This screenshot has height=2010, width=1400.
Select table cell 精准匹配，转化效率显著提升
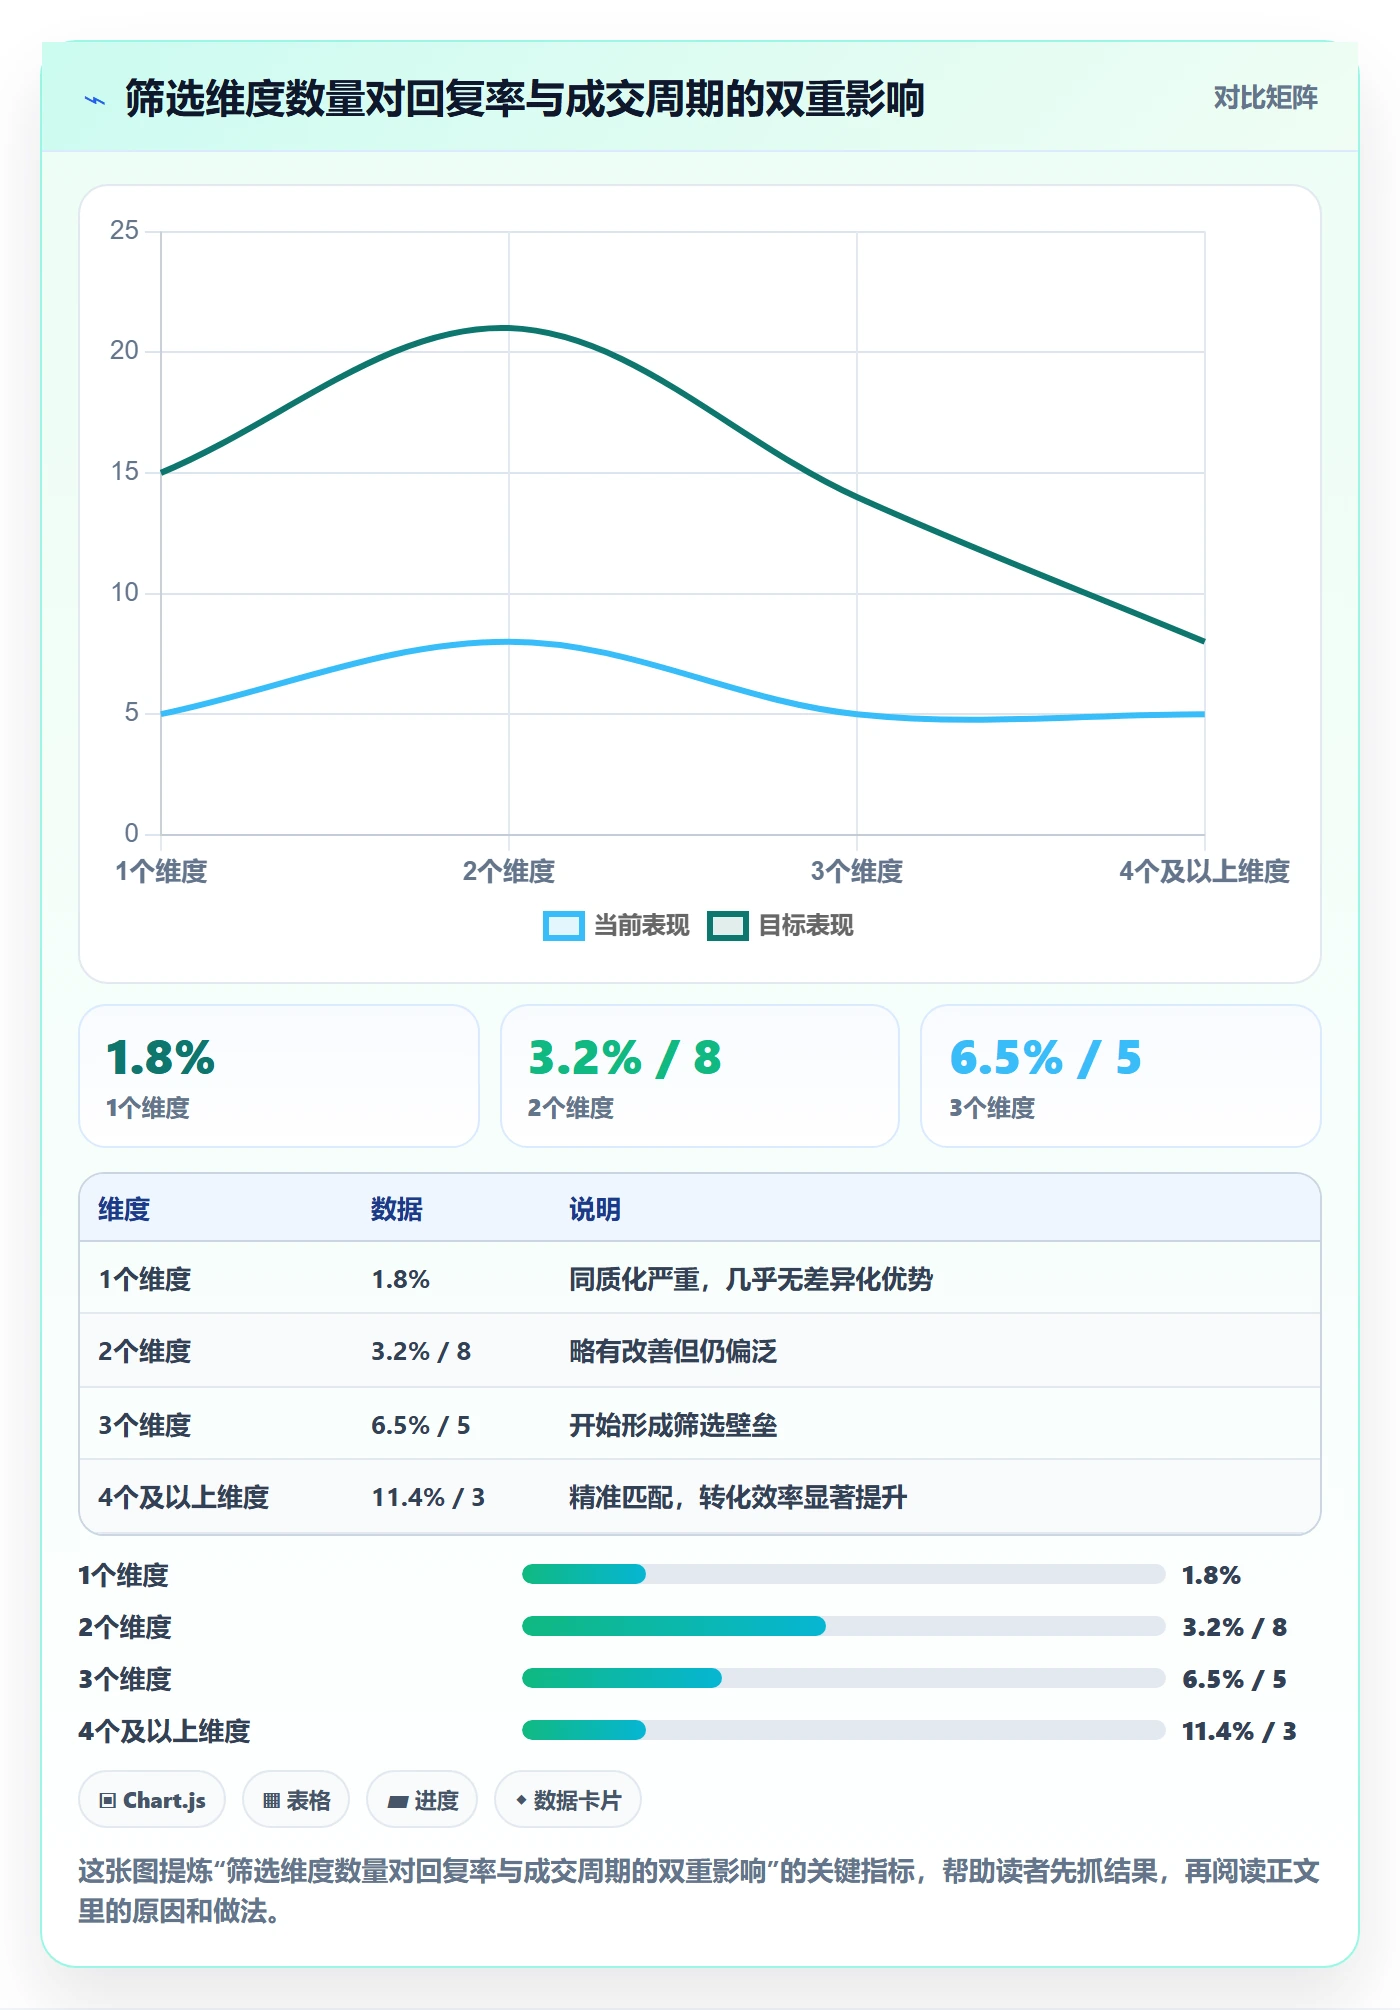(x=738, y=1497)
